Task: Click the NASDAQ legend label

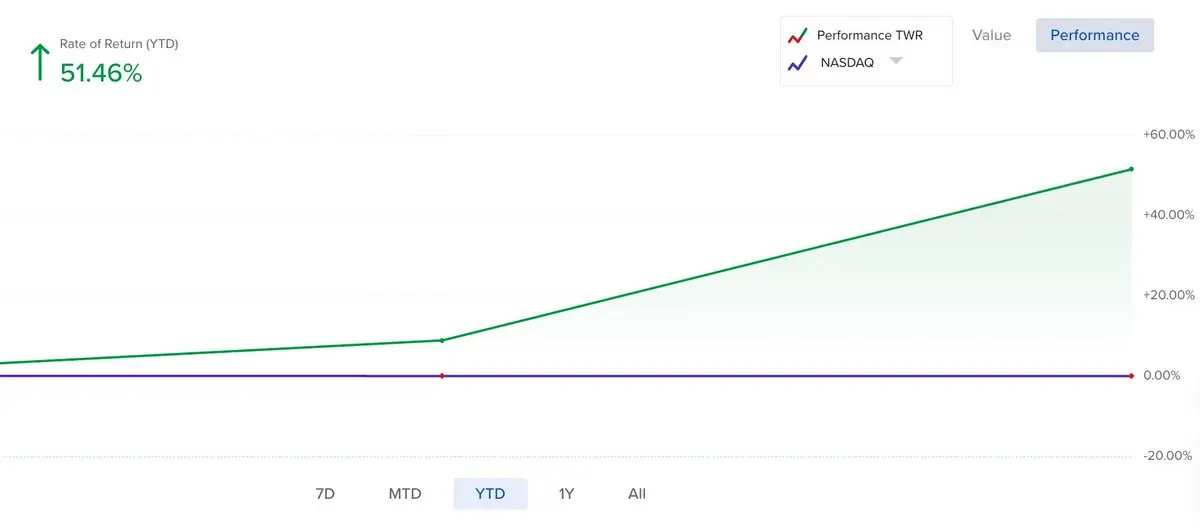Action: click(847, 62)
